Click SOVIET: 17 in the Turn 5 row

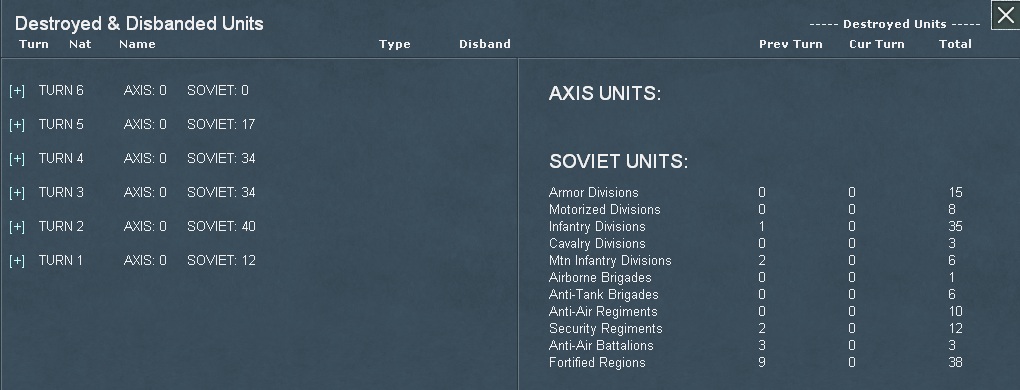click(221, 124)
